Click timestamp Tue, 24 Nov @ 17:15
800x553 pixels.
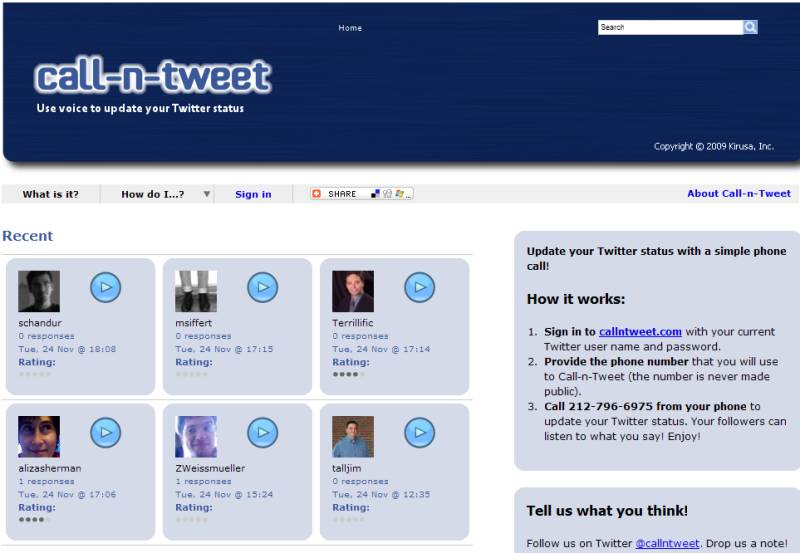224,349
